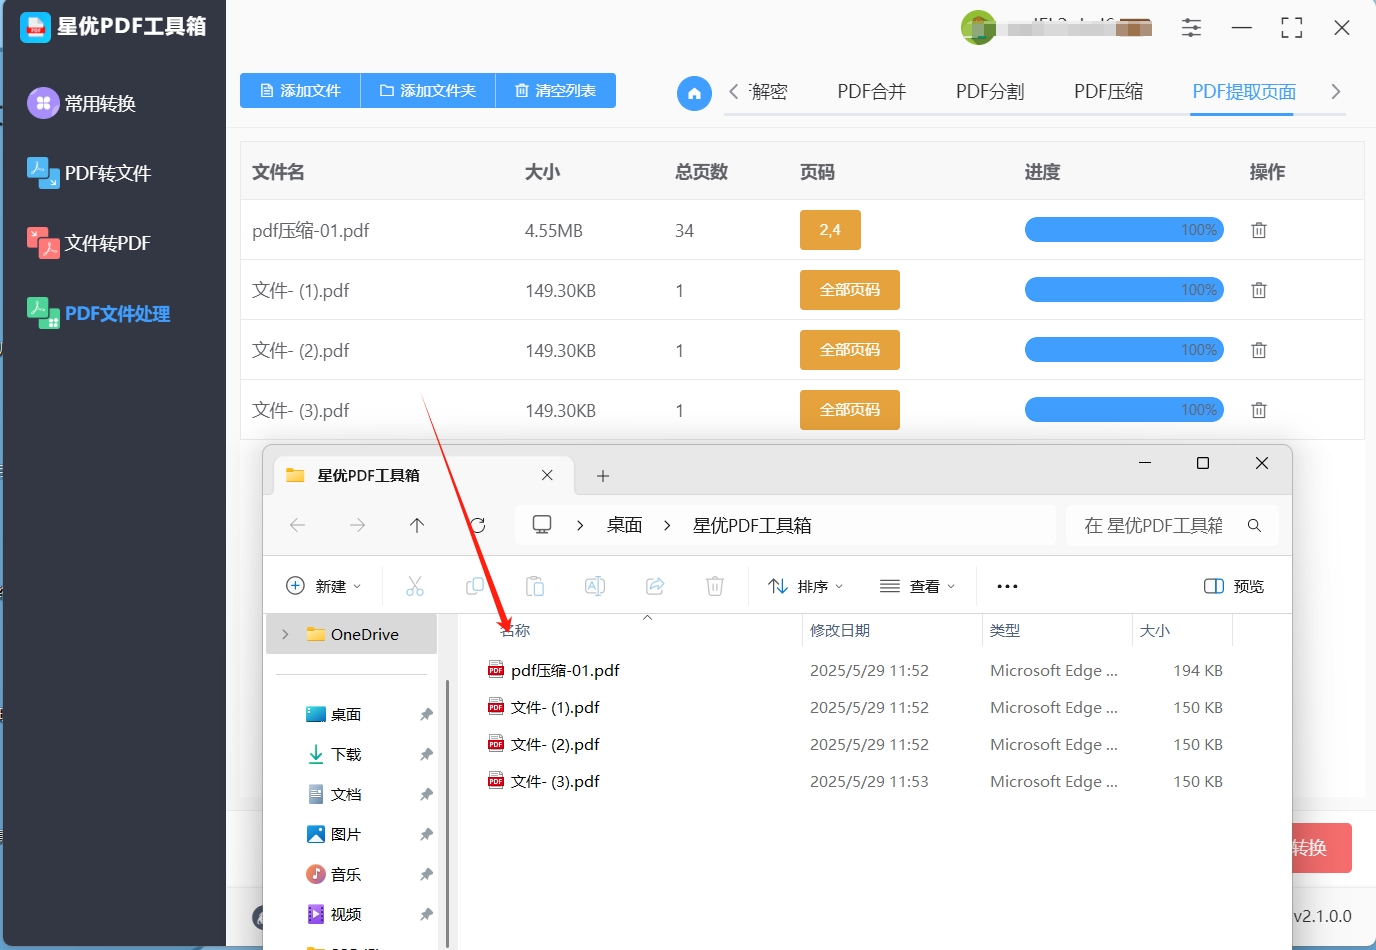The width and height of the screenshot is (1376, 950).
Task: Expand the OneDrive tree node
Action: click(286, 634)
